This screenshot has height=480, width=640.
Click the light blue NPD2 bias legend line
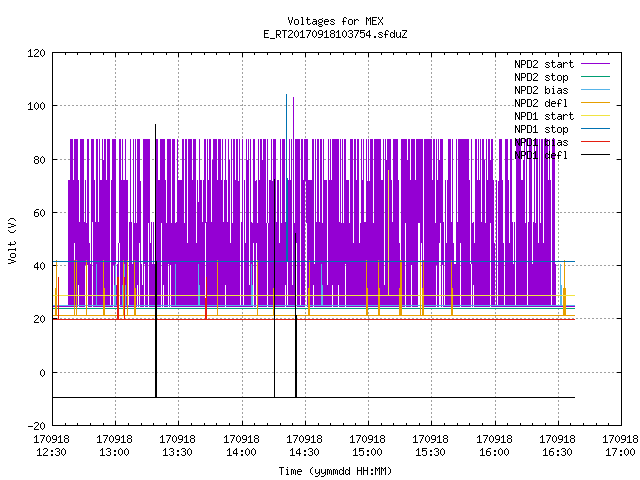point(595,89)
